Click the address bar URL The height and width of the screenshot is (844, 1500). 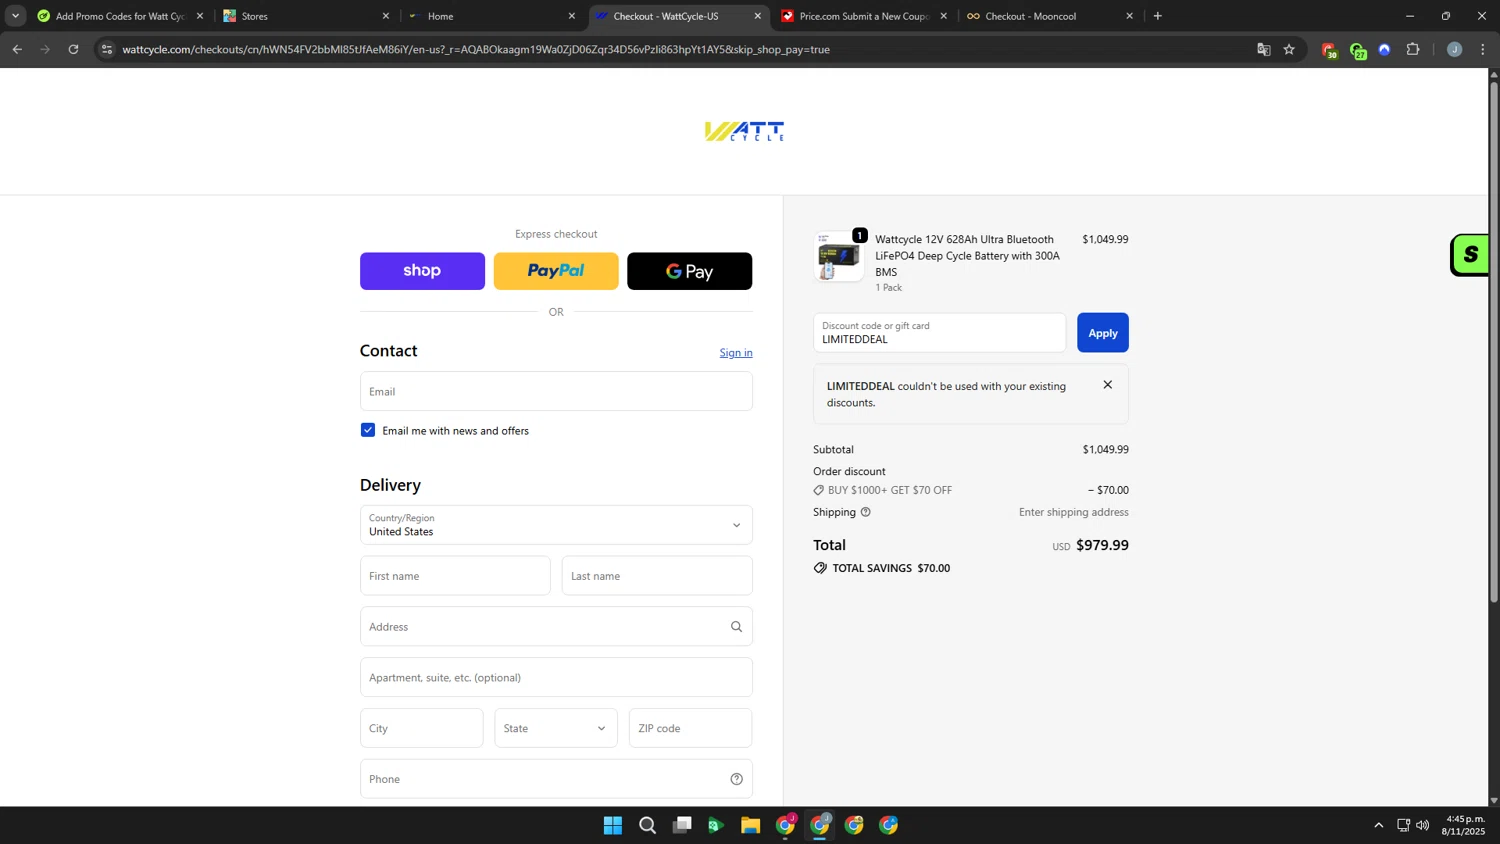pos(476,49)
